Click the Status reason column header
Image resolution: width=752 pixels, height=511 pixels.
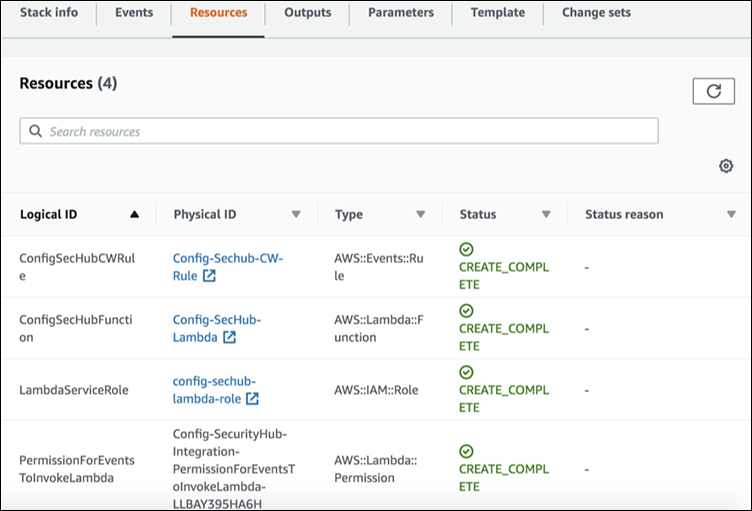624,214
